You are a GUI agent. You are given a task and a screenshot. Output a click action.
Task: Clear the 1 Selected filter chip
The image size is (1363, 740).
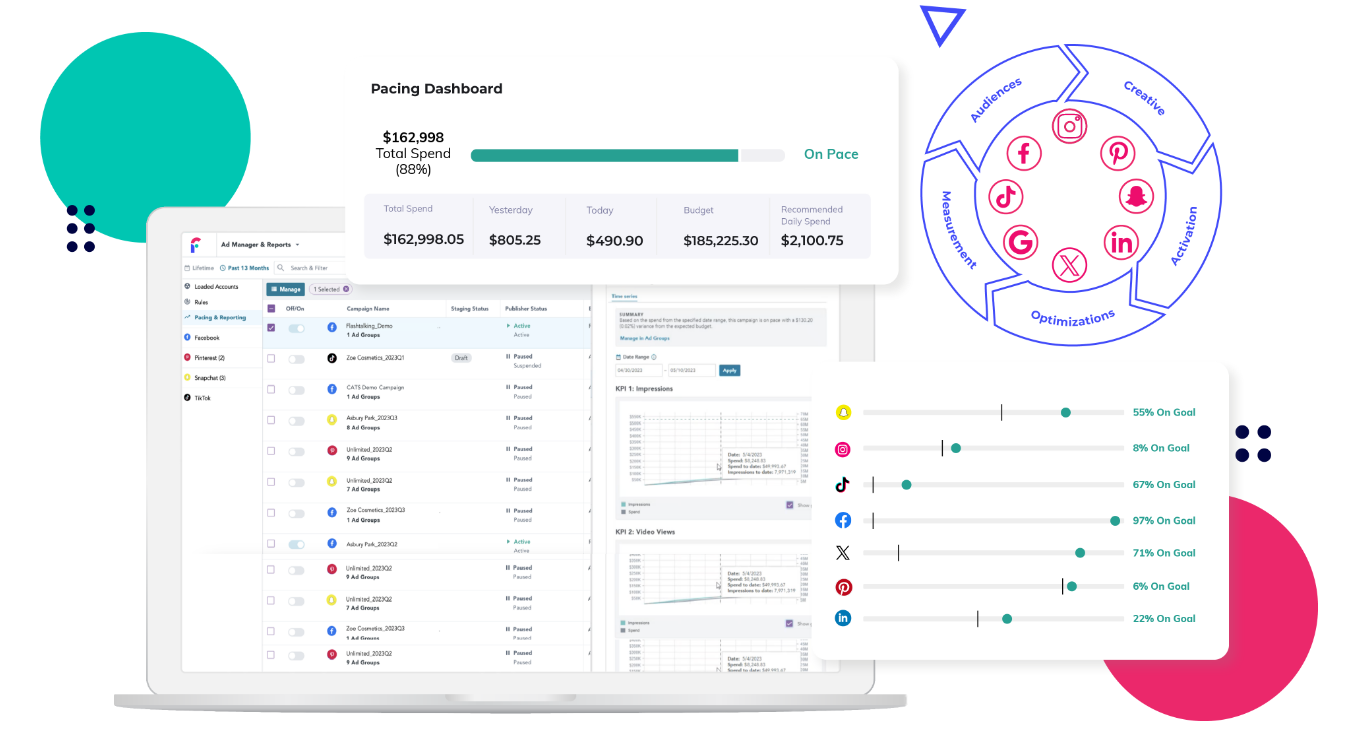tap(346, 289)
